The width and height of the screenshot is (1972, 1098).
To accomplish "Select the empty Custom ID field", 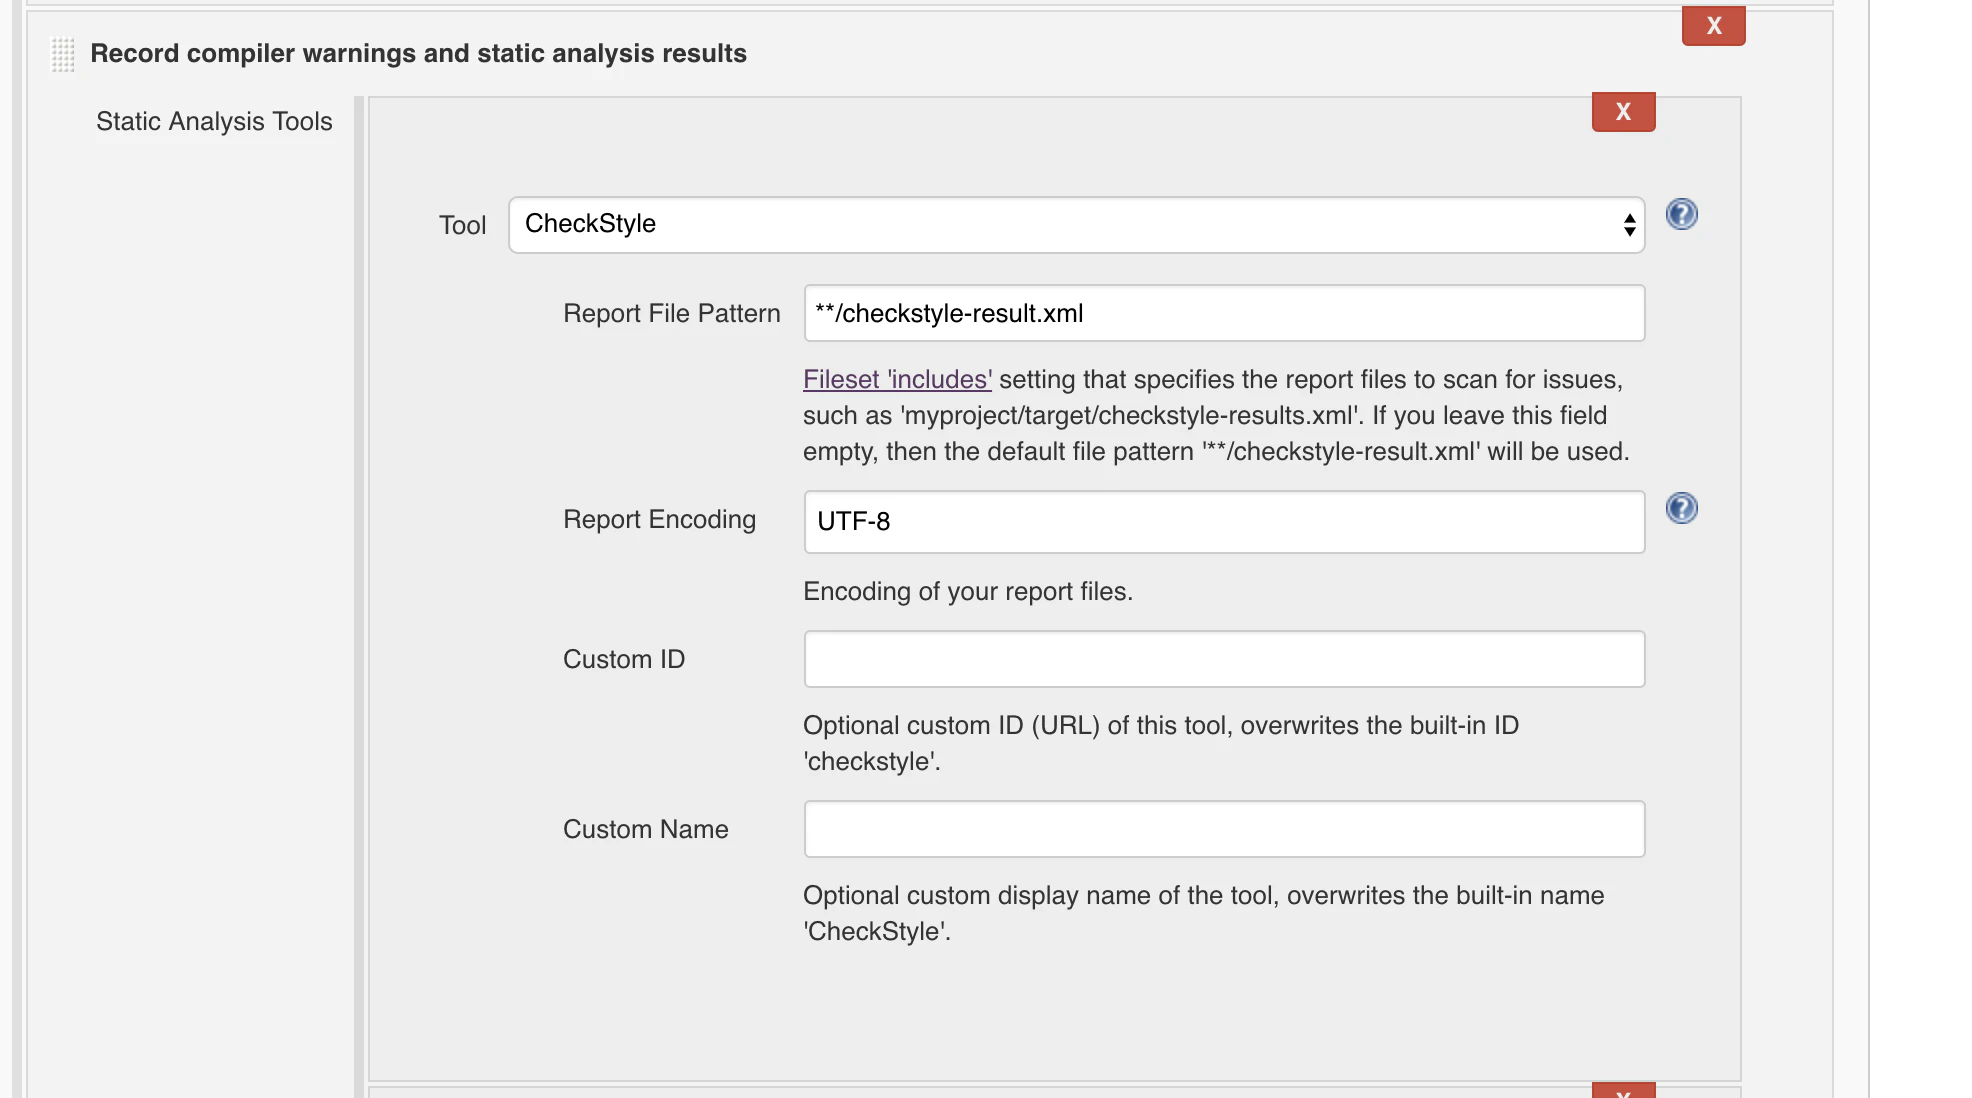I will (x=1224, y=659).
